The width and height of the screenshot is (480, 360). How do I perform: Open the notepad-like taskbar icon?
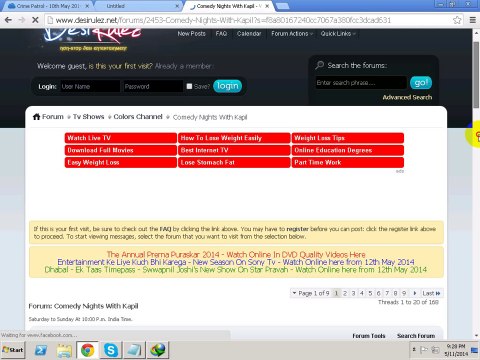coord(134,350)
